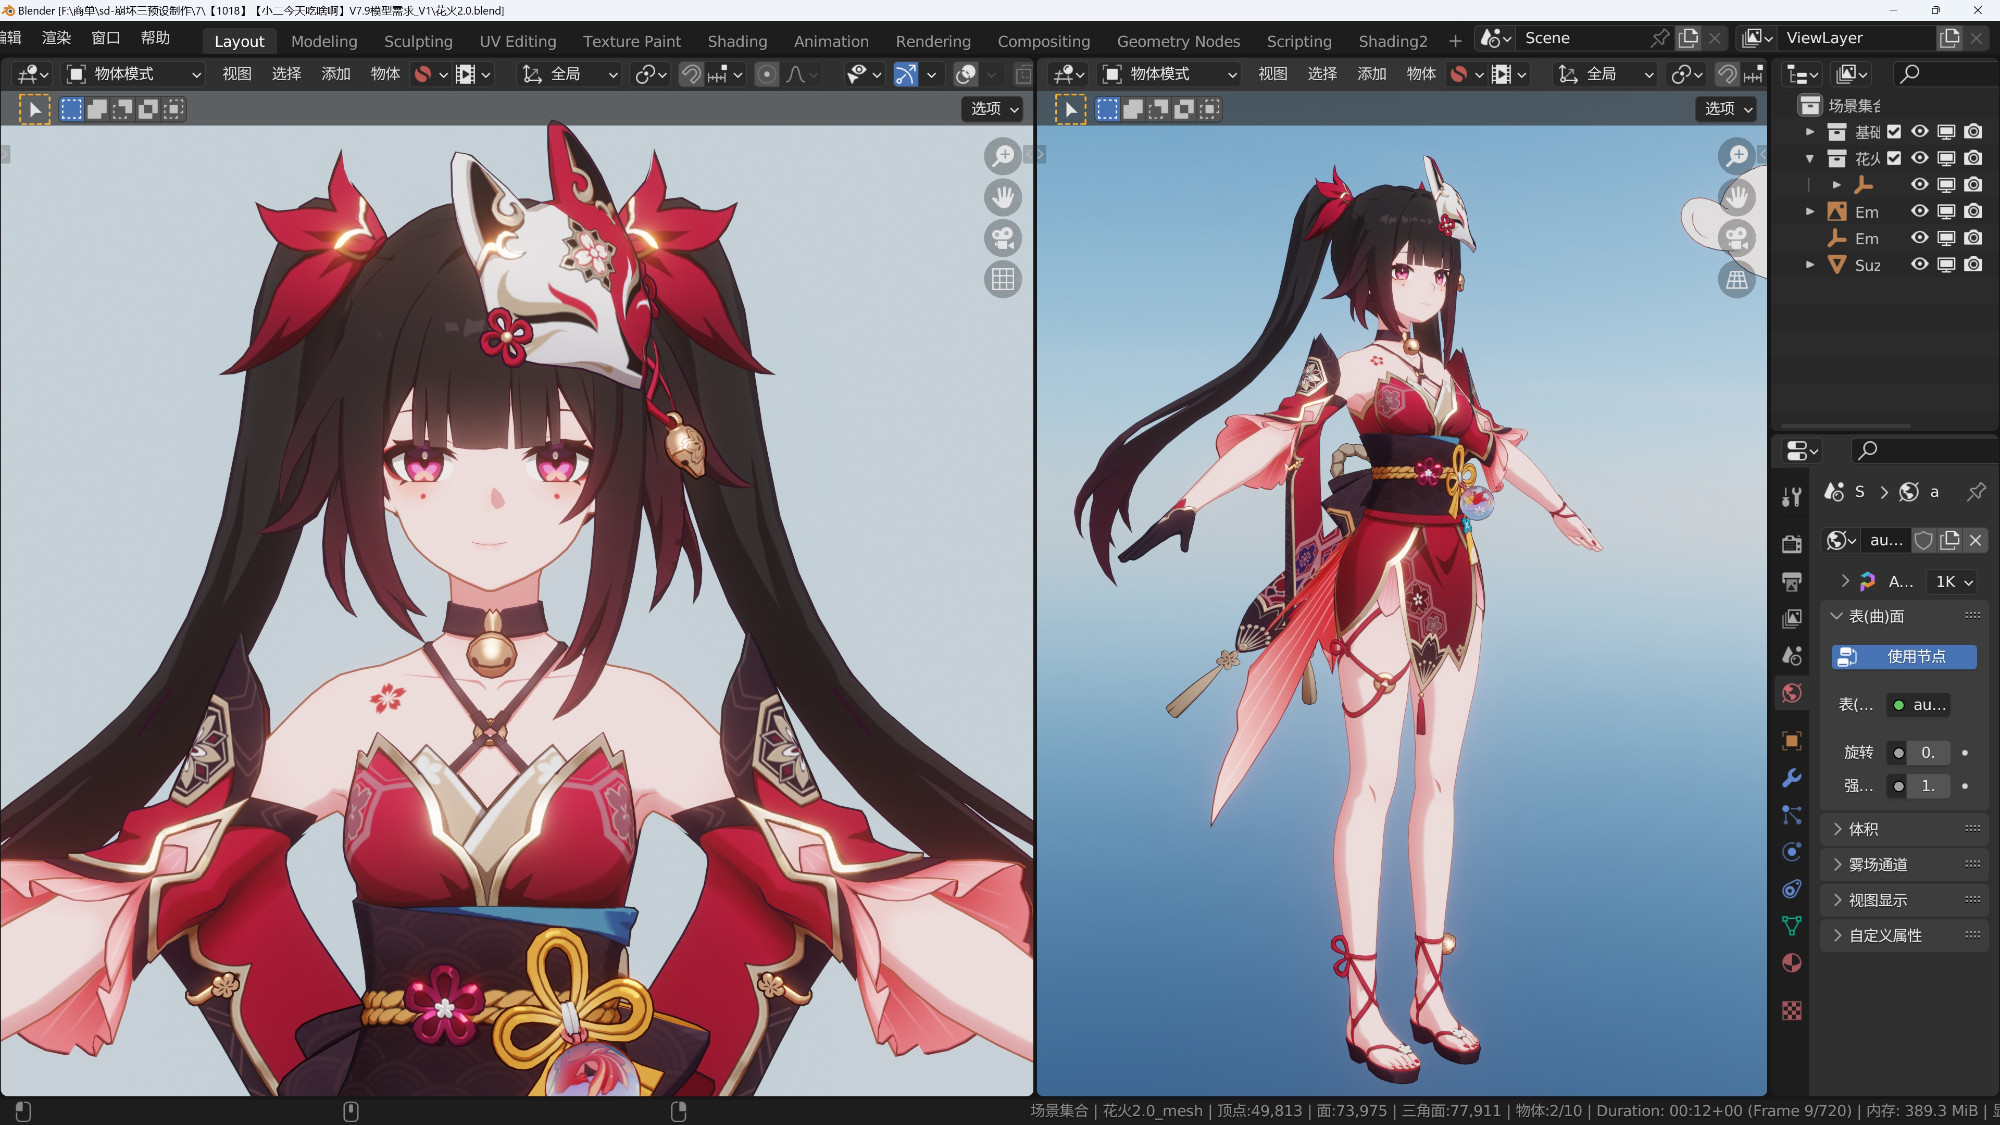Open the Material properties sphere tab
This screenshot has width=2000, height=1125.
tap(1791, 963)
